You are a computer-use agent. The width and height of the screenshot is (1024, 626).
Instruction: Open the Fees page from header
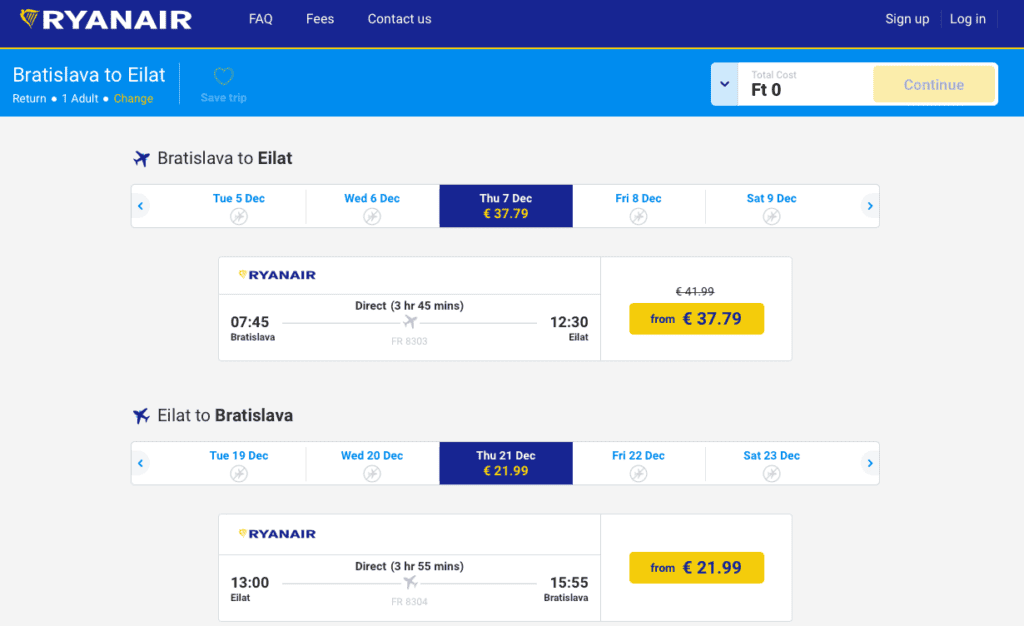tap(320, 19)
